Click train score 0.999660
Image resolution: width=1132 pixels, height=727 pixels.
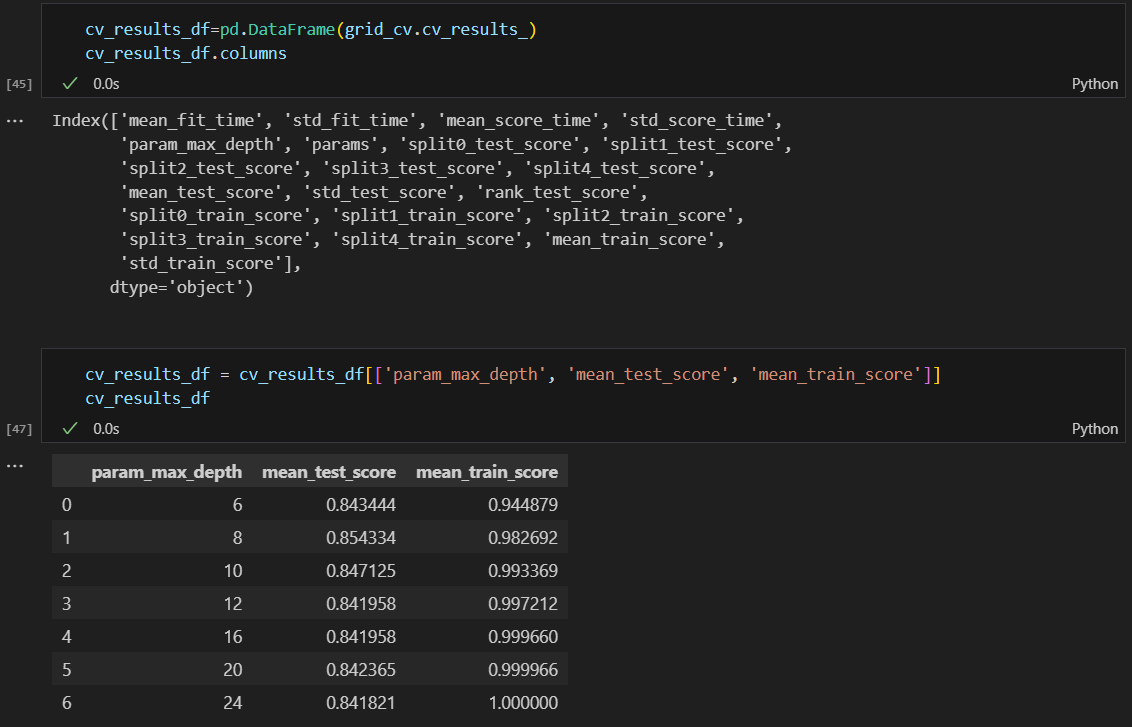tap(523, 637)
